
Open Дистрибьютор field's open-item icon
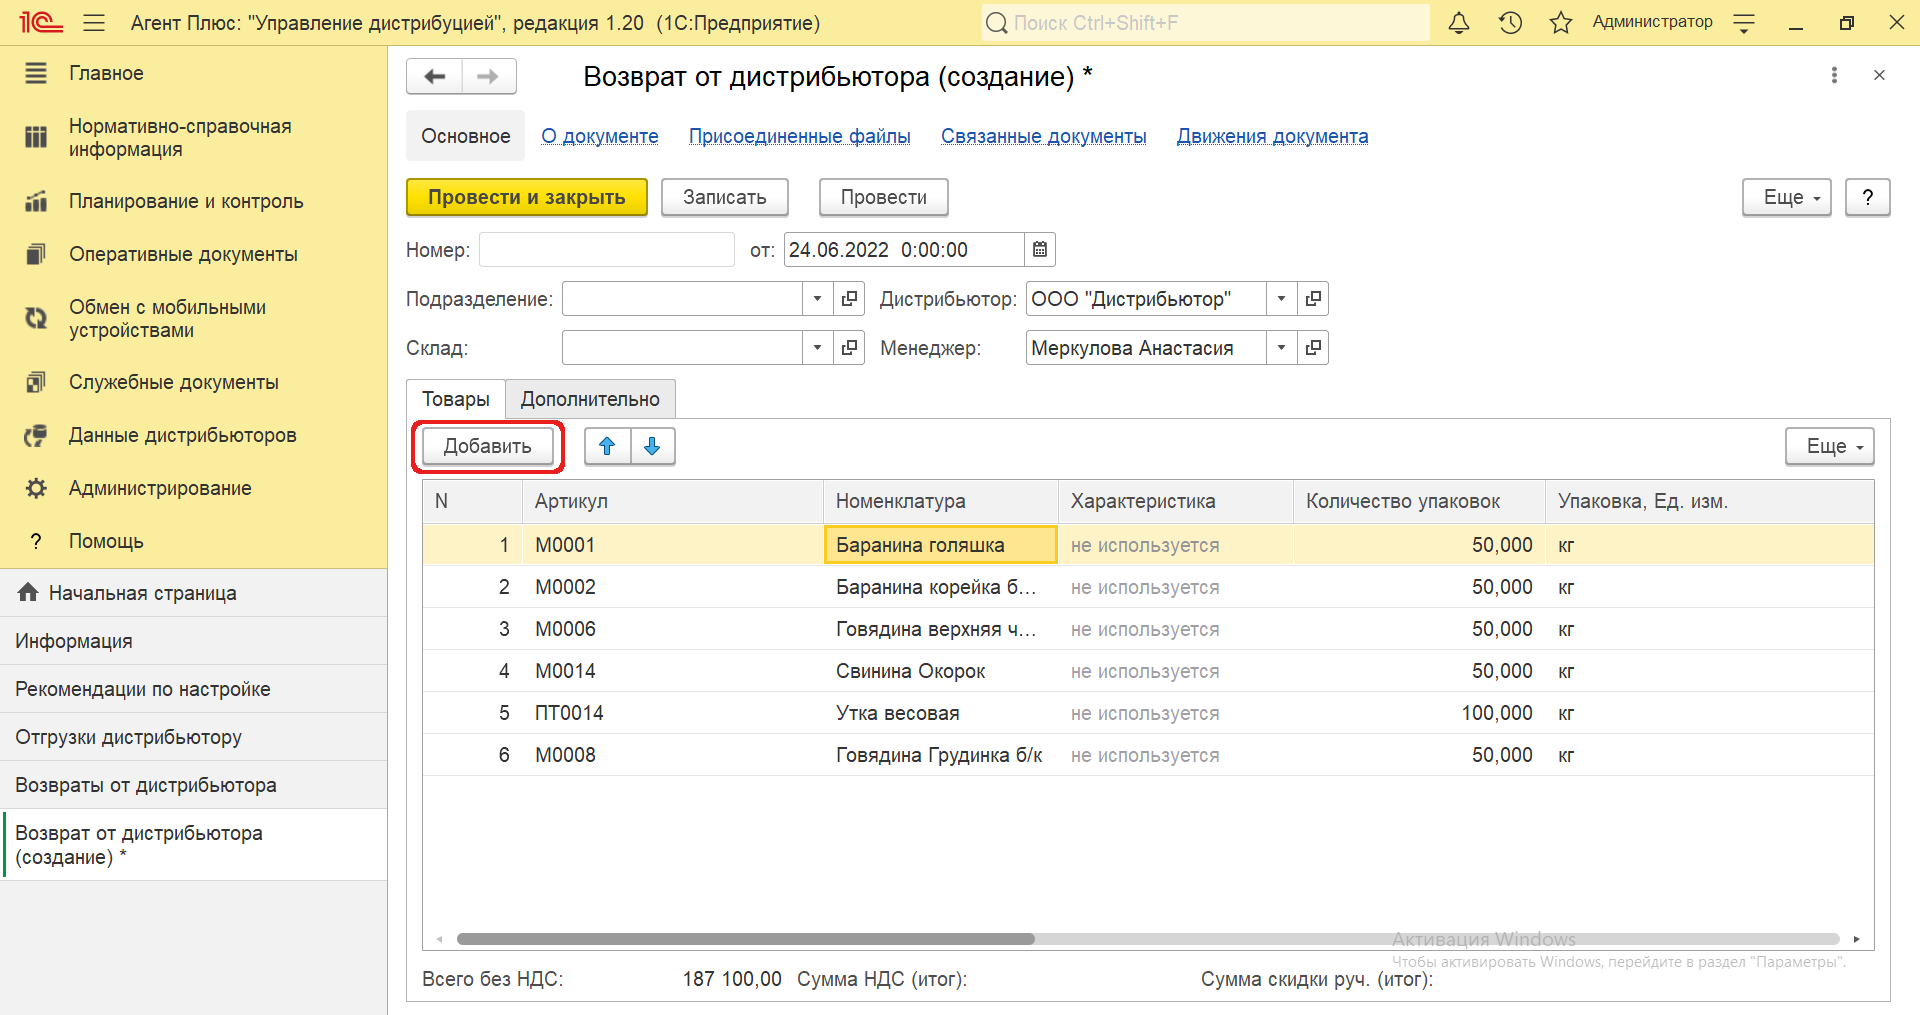point(1313,299)
